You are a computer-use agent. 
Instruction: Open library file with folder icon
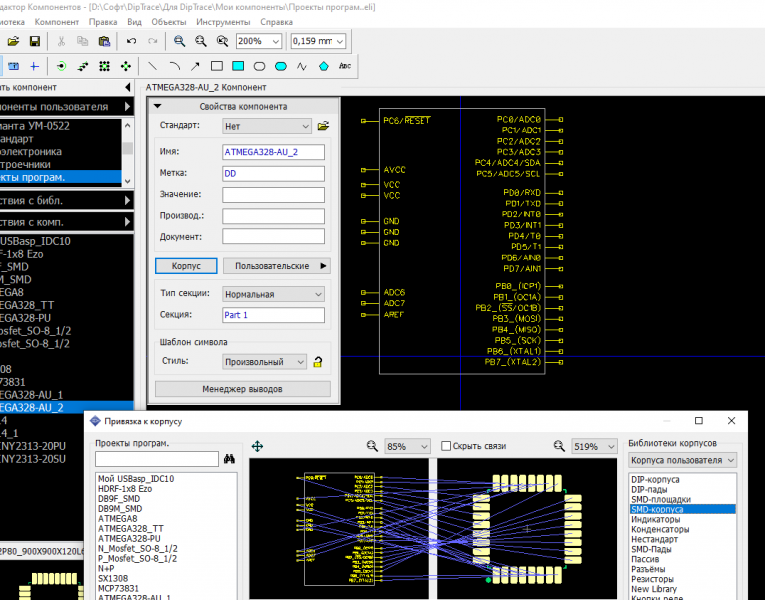(13, 41)
